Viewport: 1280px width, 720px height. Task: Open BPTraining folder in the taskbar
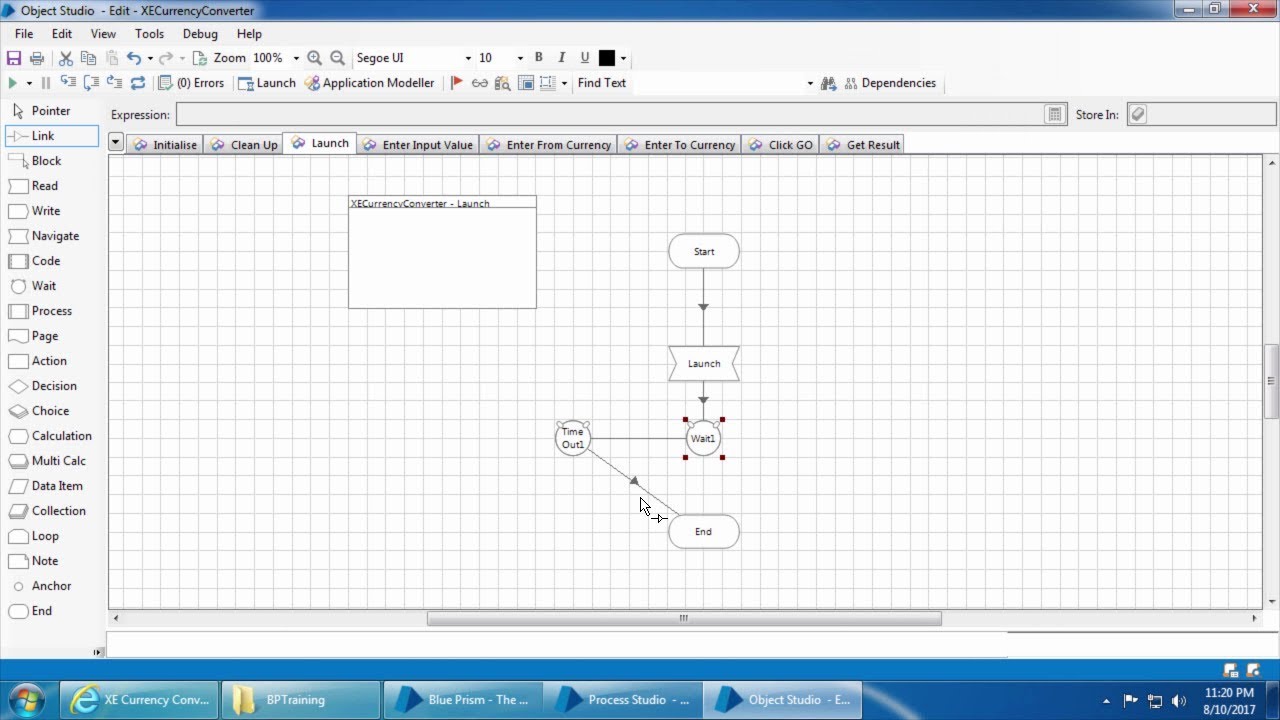click(300, 700)
